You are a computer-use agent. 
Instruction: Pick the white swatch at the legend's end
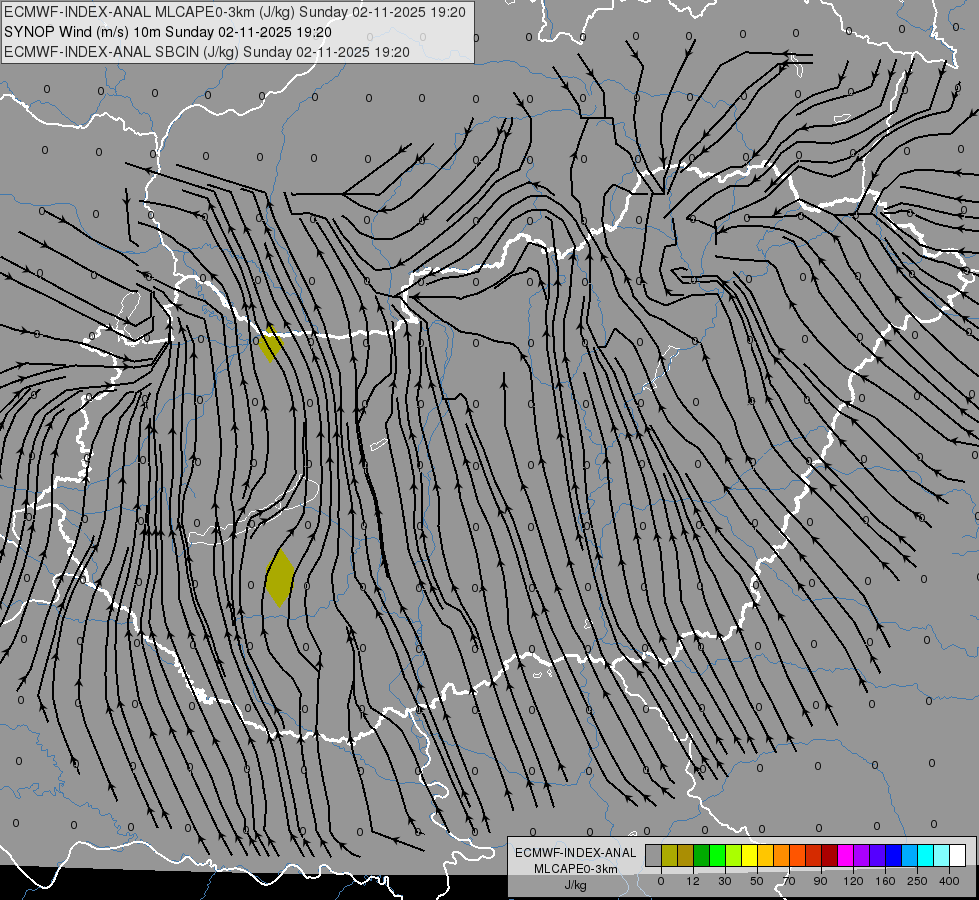coord(957,855)
